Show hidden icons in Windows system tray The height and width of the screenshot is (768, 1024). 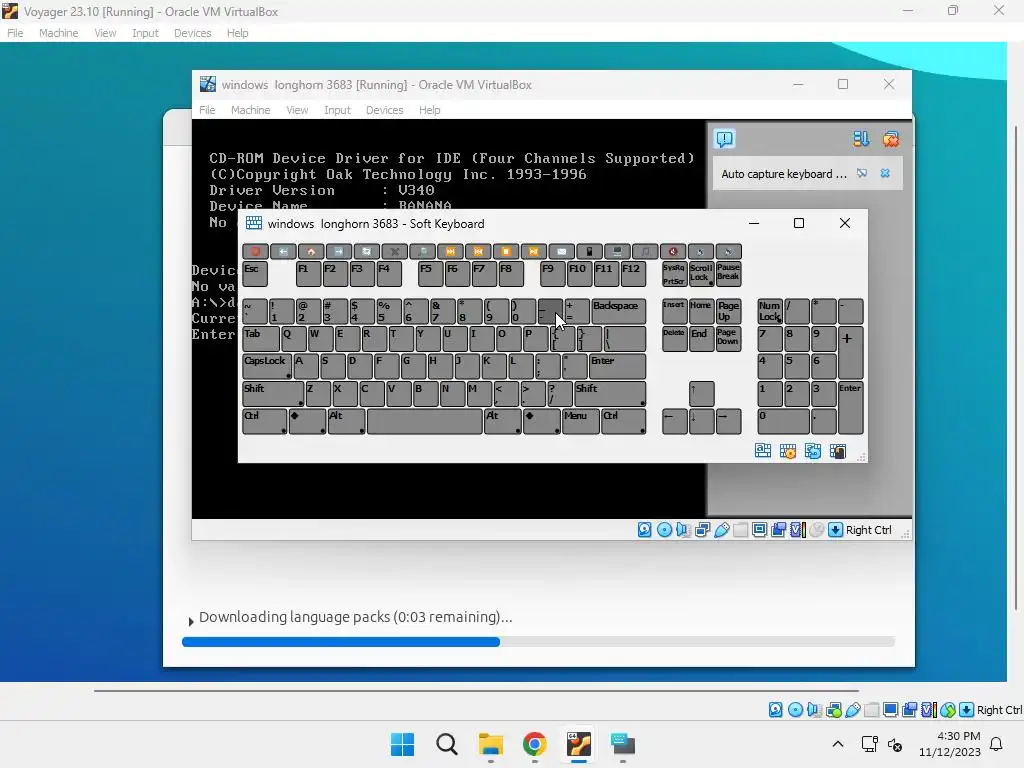pyautogui.click(x=838, y=744)
